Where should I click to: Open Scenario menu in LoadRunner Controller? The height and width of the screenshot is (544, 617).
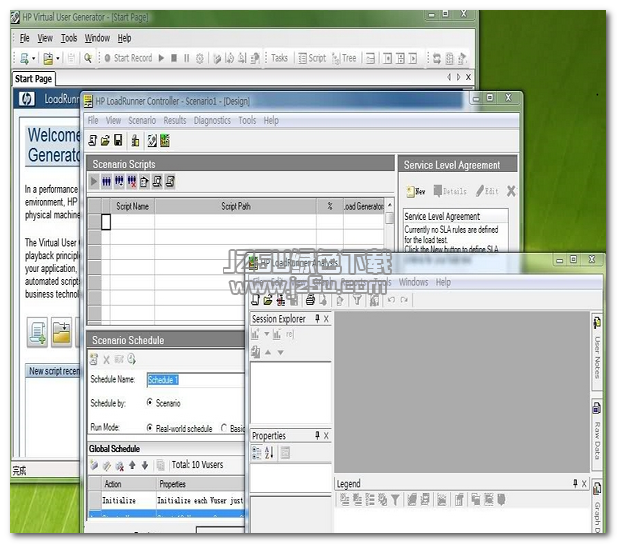click(x=142, y=120)
